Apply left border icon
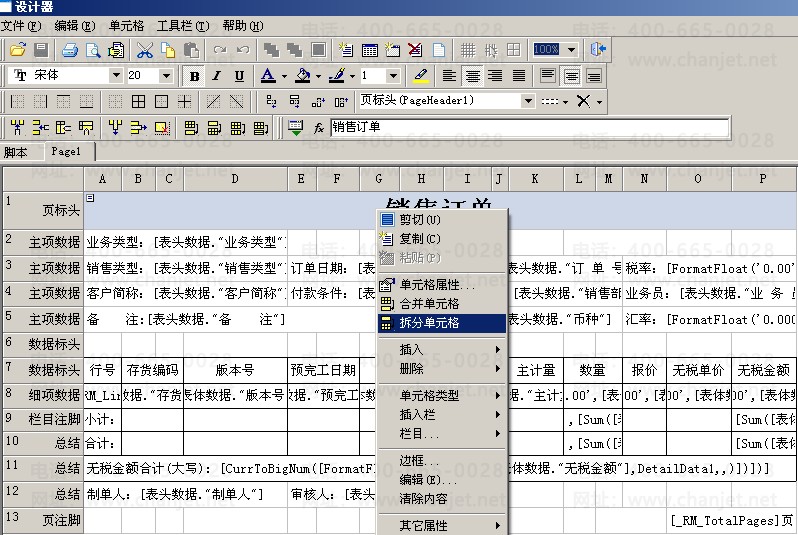This screenshot has width=798, height=535. [x=17, y=102]
